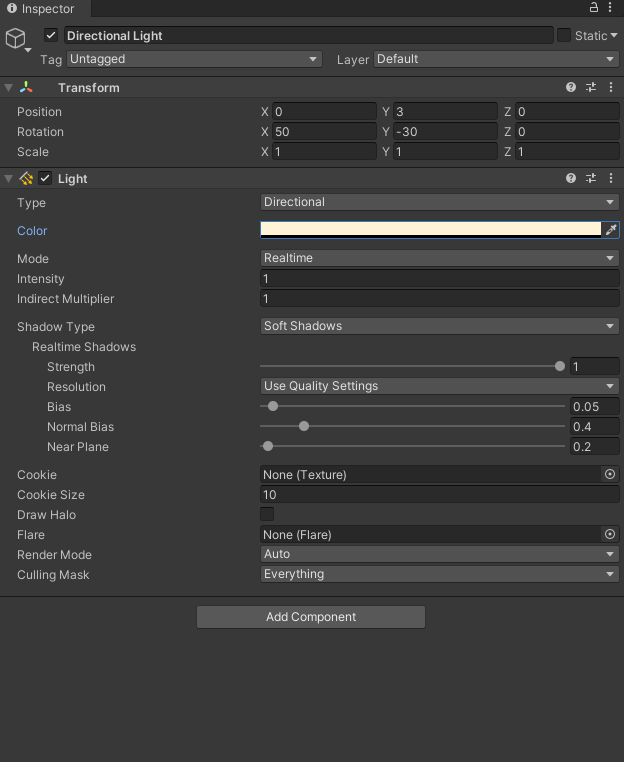624x762 pixels.
Task: Click the Strength numeric field
Action: pos(595,366)
